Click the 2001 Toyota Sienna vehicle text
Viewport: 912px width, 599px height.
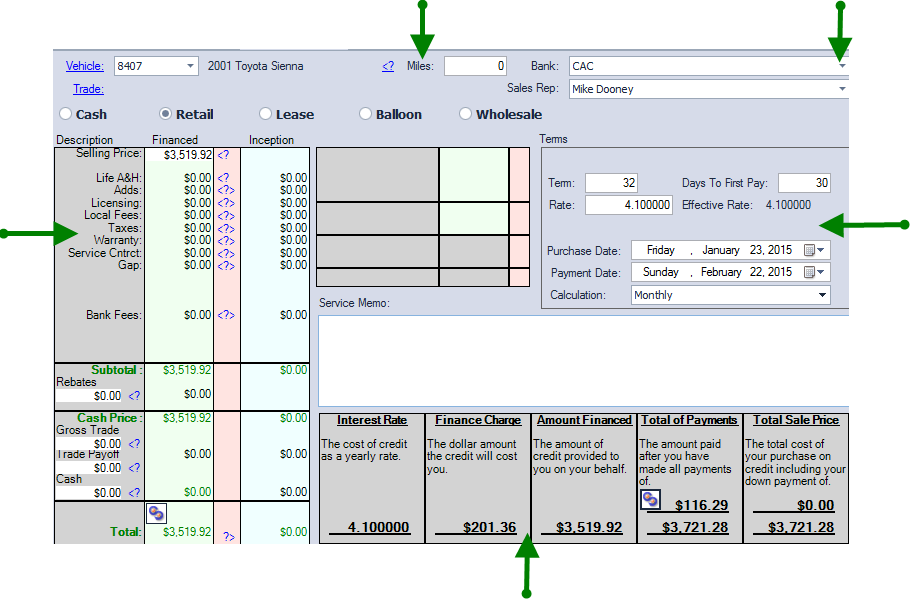(255, 66)
